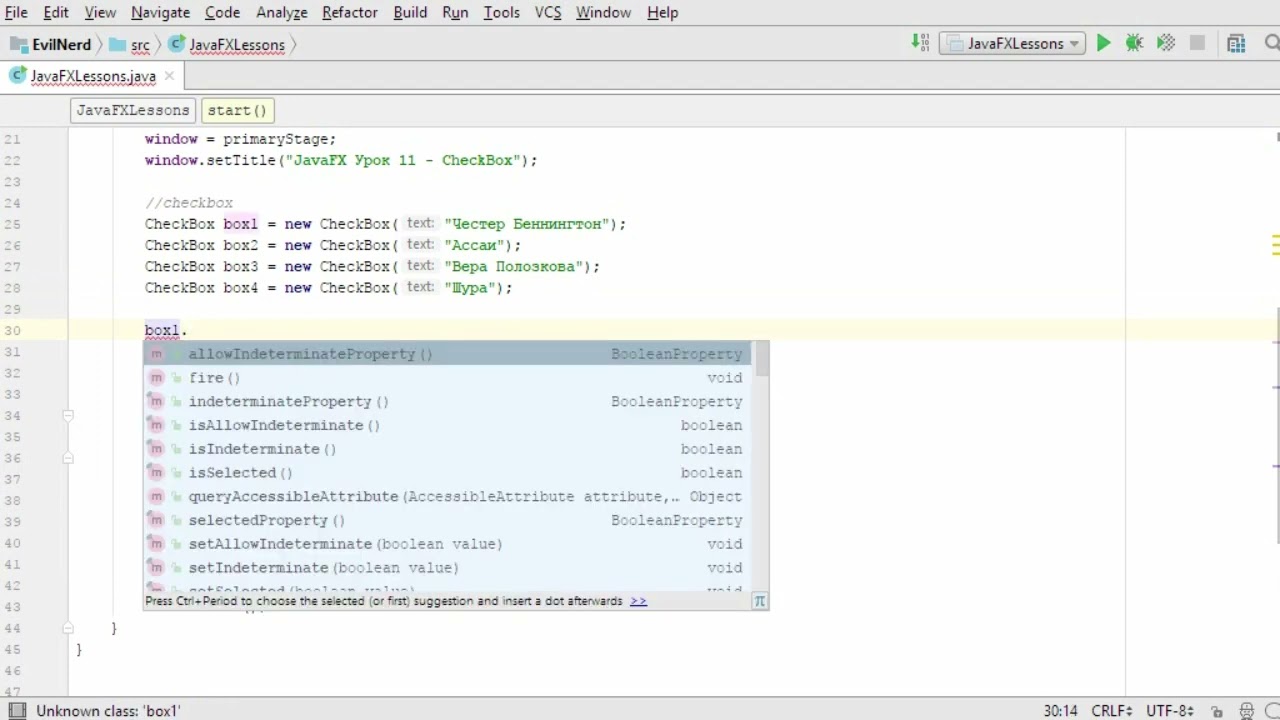Open Project Structure icon in toolbar
Viewport: 1280px width, 720px height.
click(1236, 43)
